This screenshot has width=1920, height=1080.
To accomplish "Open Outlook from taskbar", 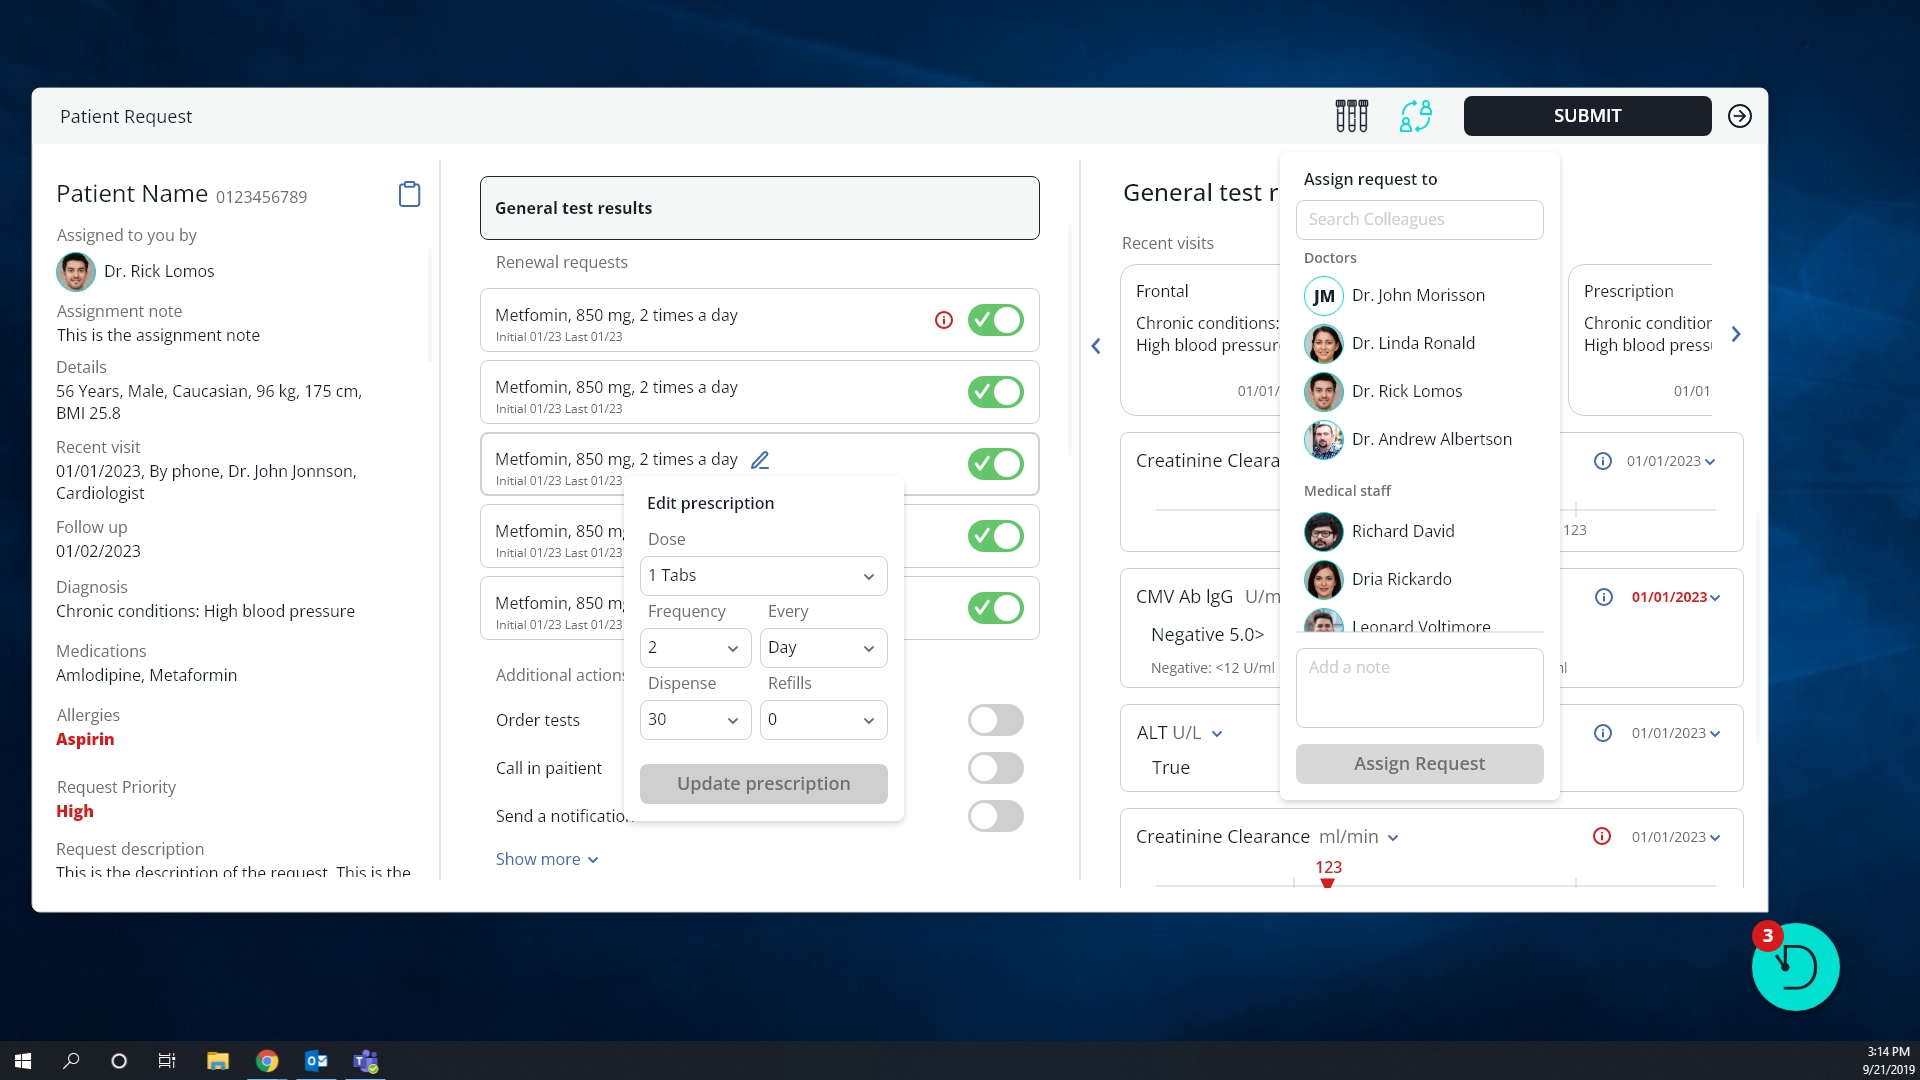I will (x=316, y=1061).
